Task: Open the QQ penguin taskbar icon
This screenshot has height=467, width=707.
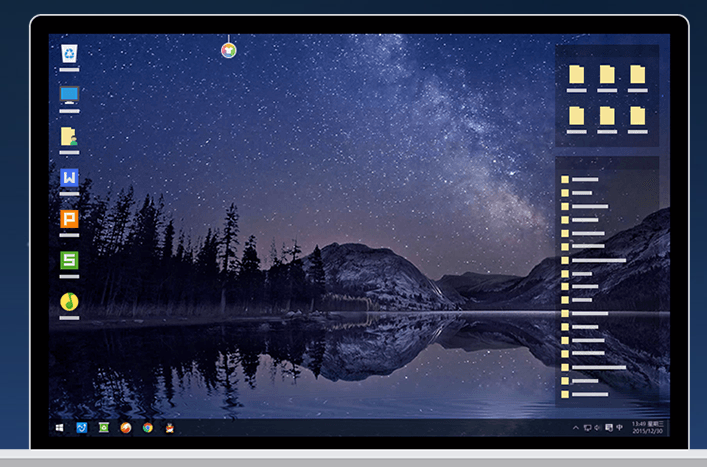Action: click(170, 428)
